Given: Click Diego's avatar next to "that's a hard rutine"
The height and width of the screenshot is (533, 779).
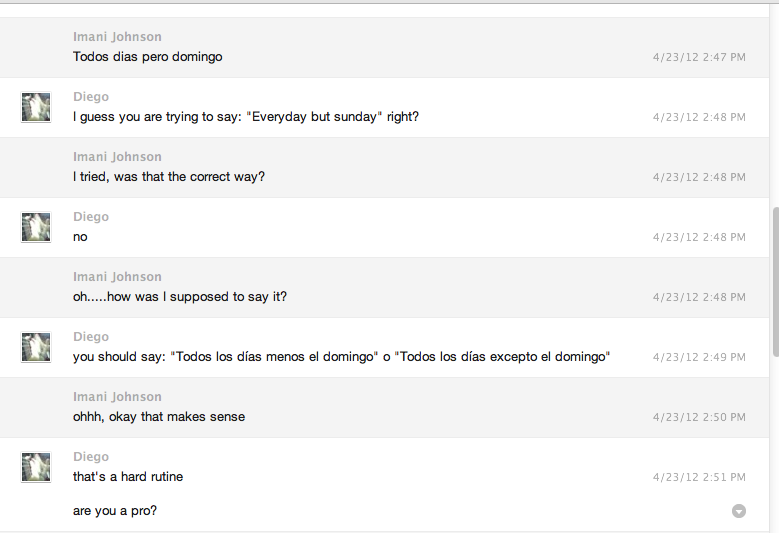Looking at the screenshot, I should pyautogui.click(x=36, y=467).
